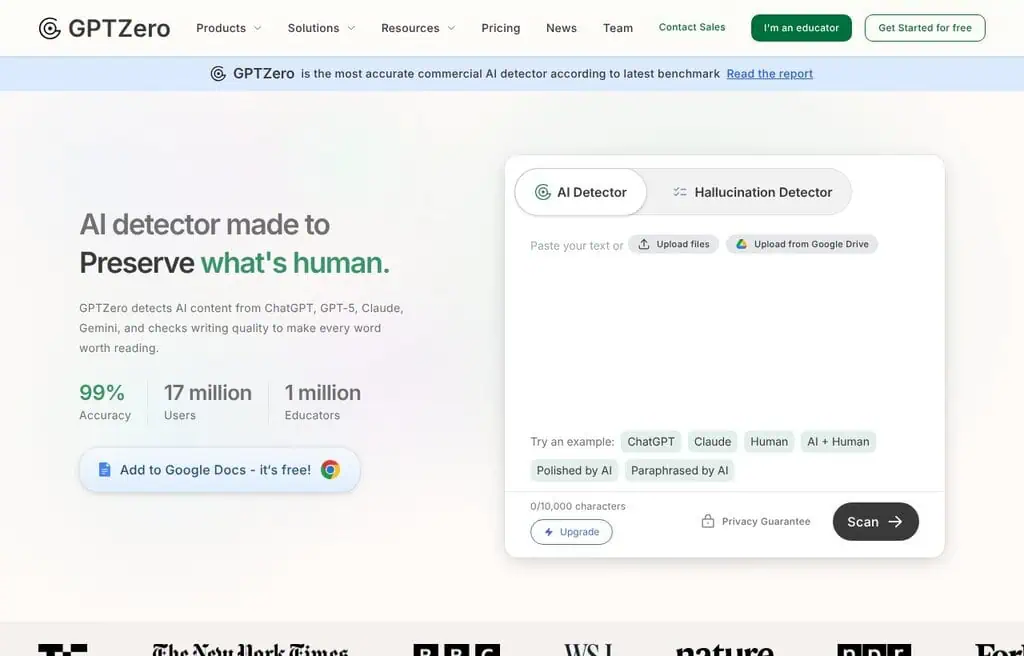Switch to the AI Detector tab
The width and height of the screenshot is (1024, 656).
point(581,192)
